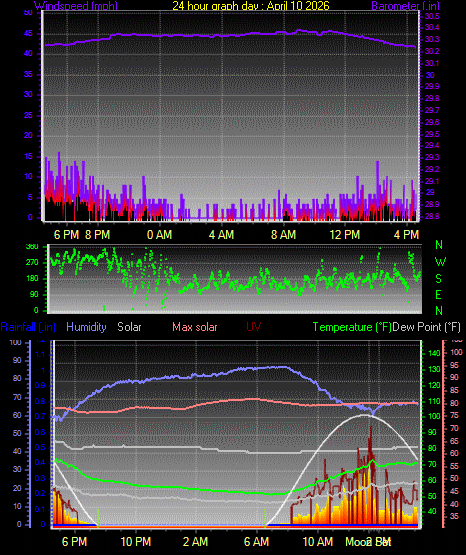Viewport: 466px width, 555px height.
Task: Click 0.9 on the Rainfall axis
Action: point(40,385)
